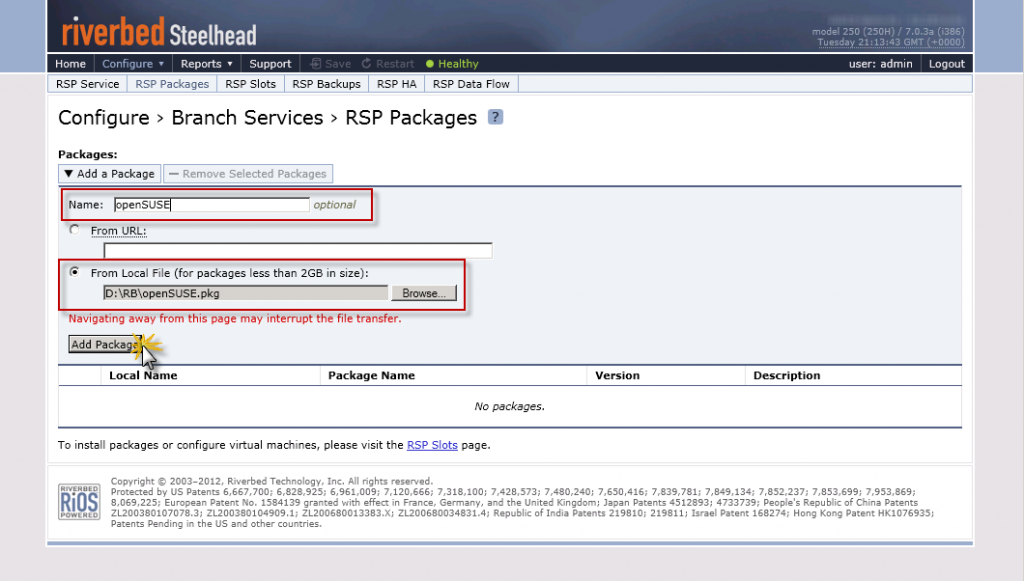Click the local file path field
The width and height of the screenshot is (1024, 581).
pyautogui.click(x=246, y=293)
